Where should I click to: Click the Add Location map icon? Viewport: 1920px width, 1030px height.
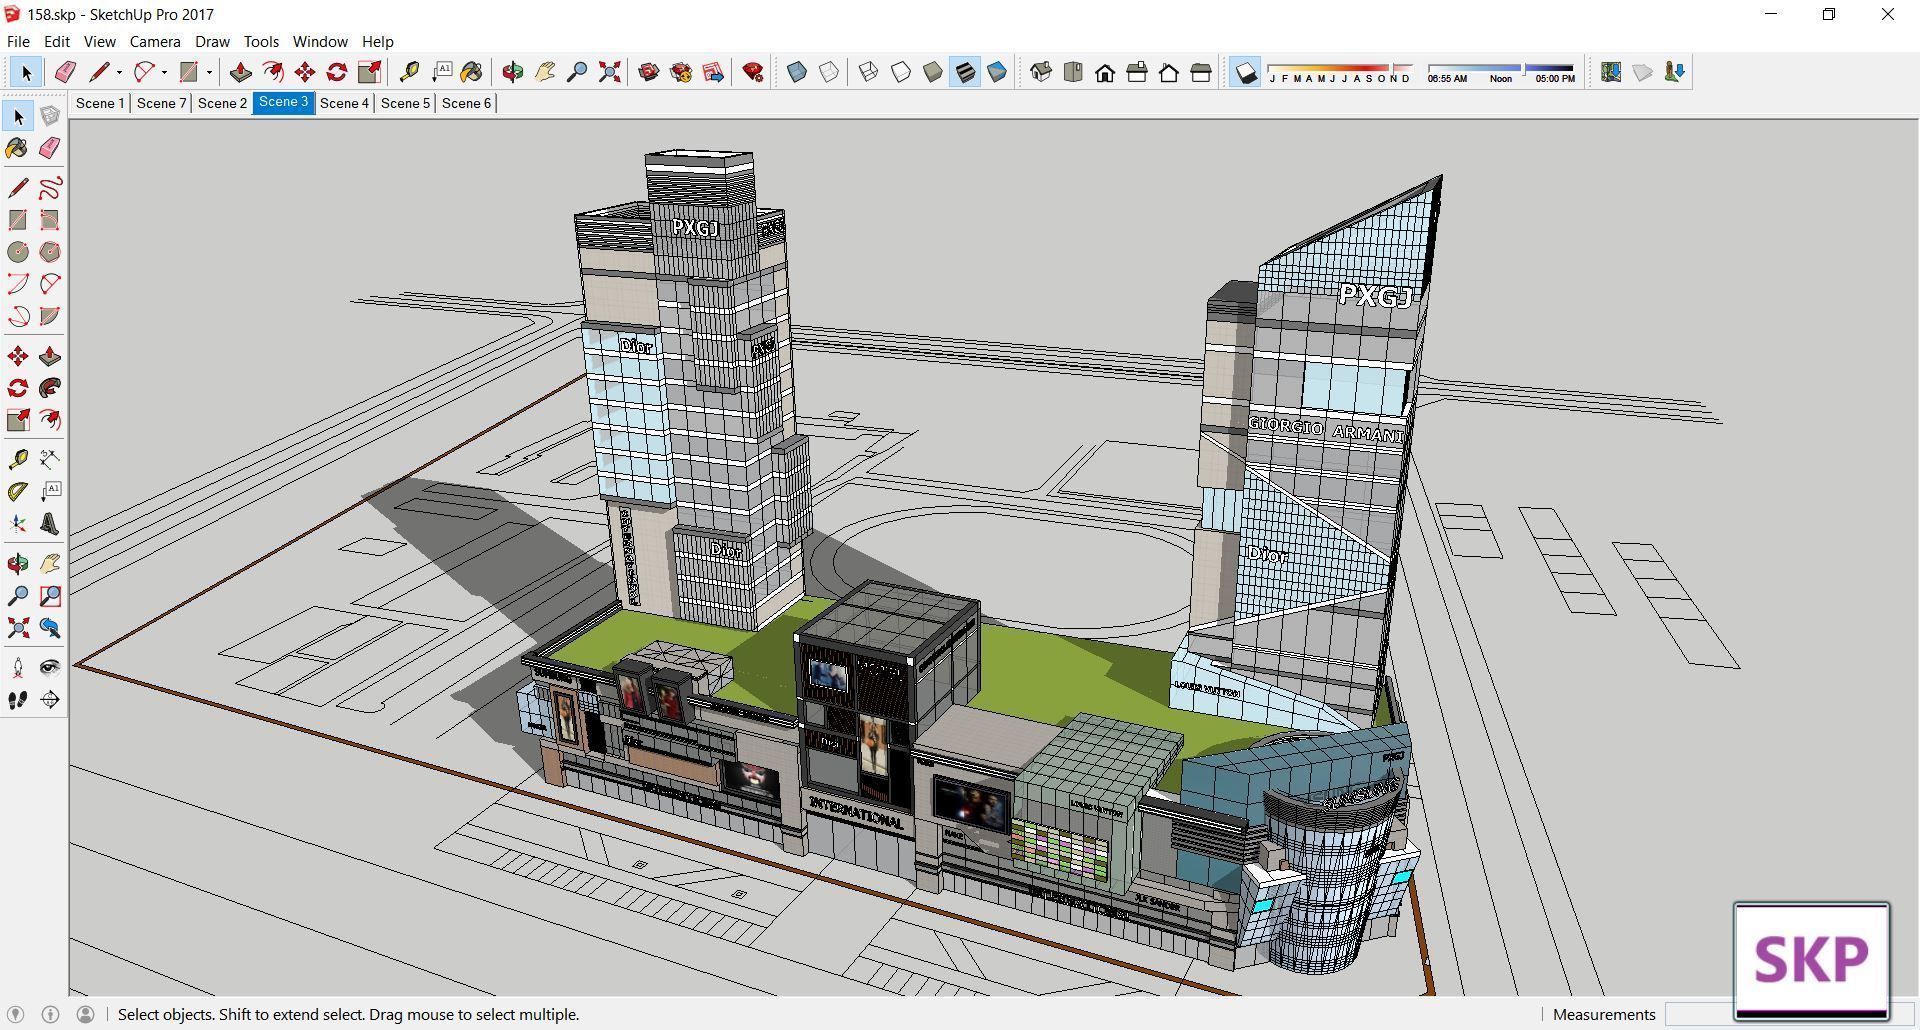pyautogui.click(x=1611, y=72)
